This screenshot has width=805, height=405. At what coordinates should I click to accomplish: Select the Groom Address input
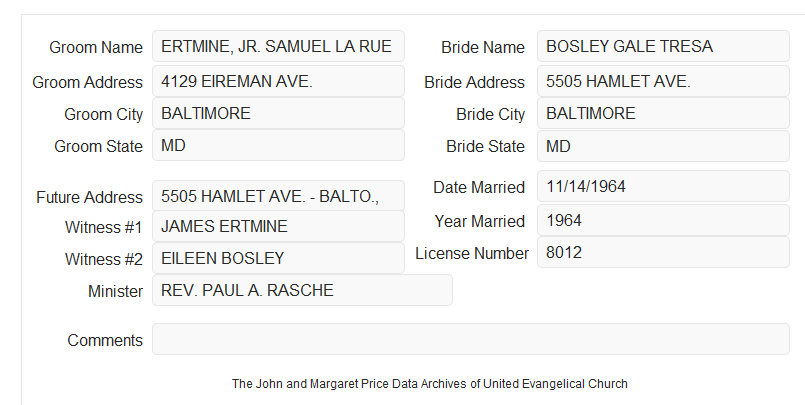[278, 81]
